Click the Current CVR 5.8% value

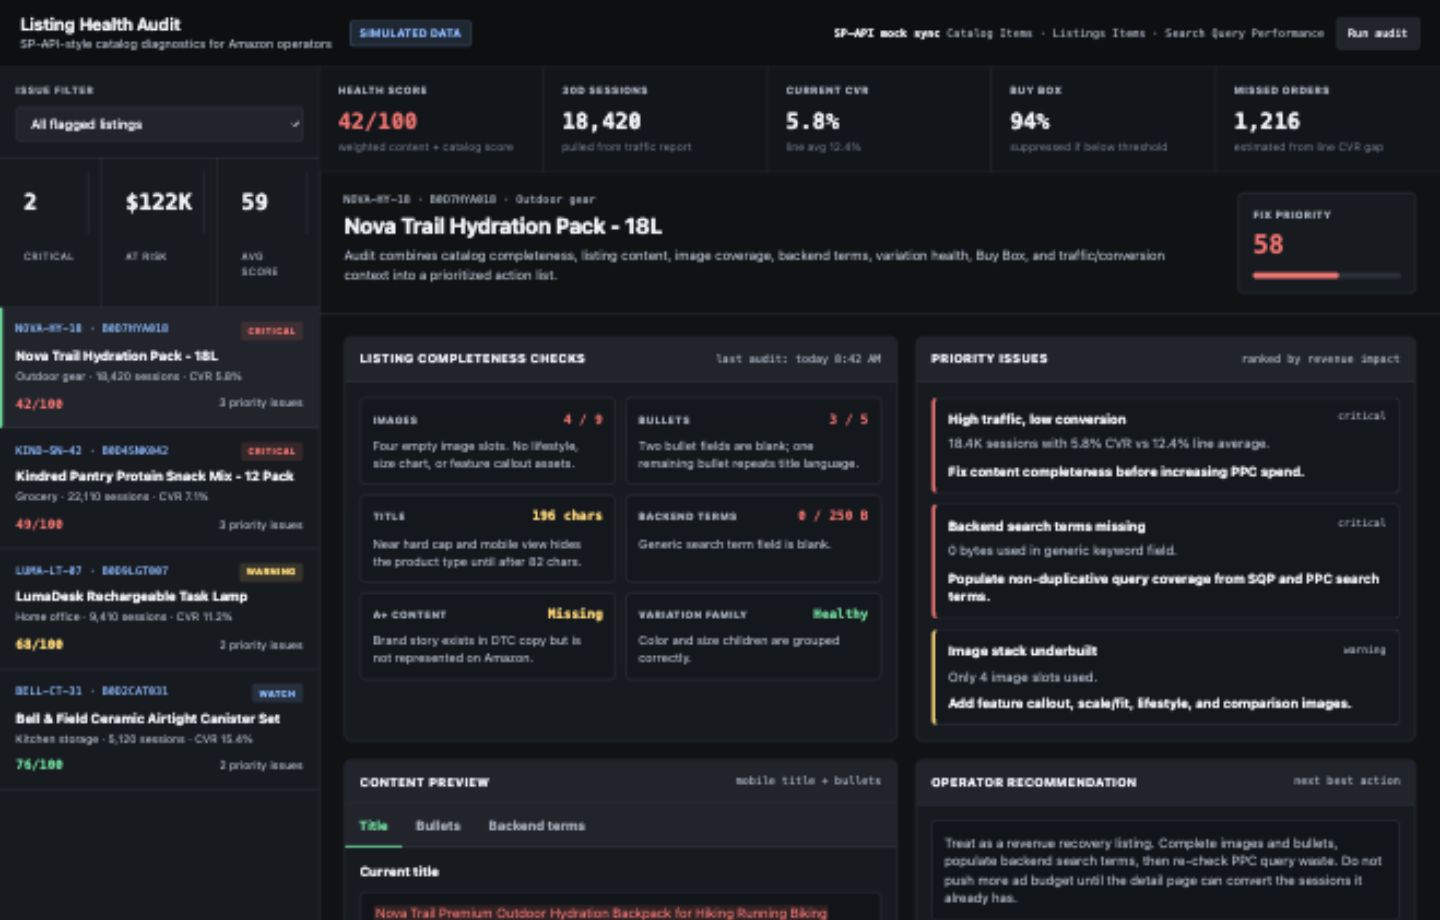pos(812,121)
